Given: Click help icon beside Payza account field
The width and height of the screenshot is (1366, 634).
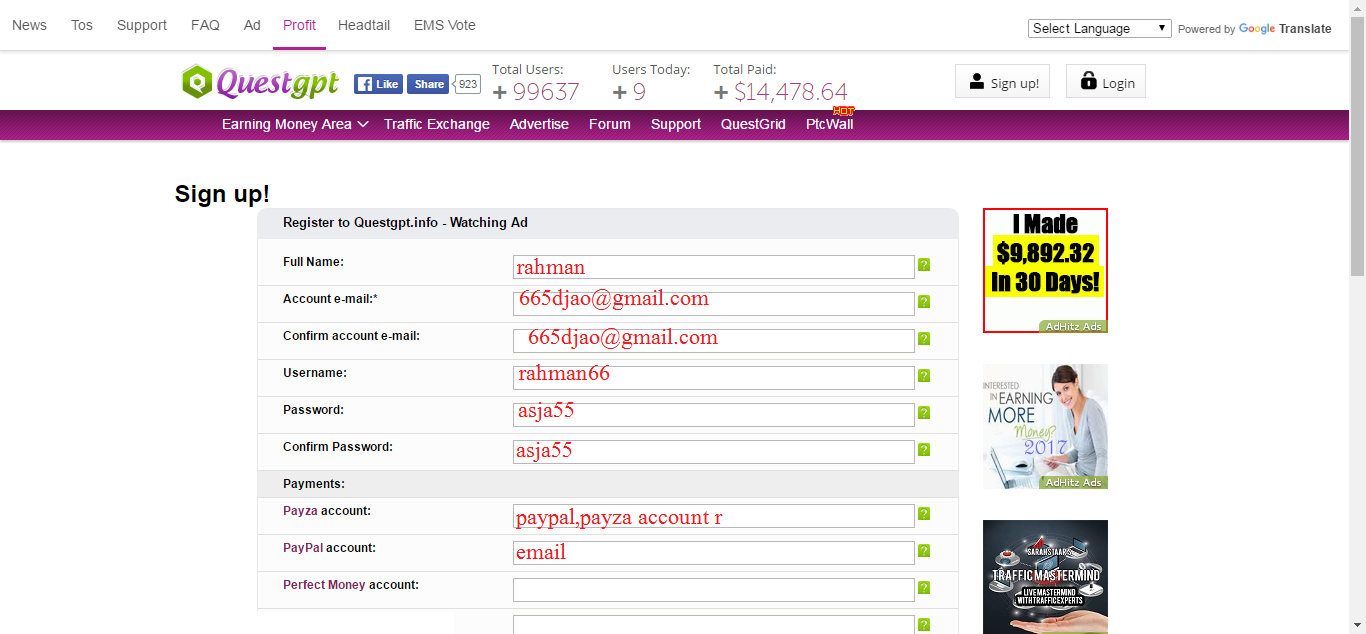Looking at the screenshot, I should (924, 514).
